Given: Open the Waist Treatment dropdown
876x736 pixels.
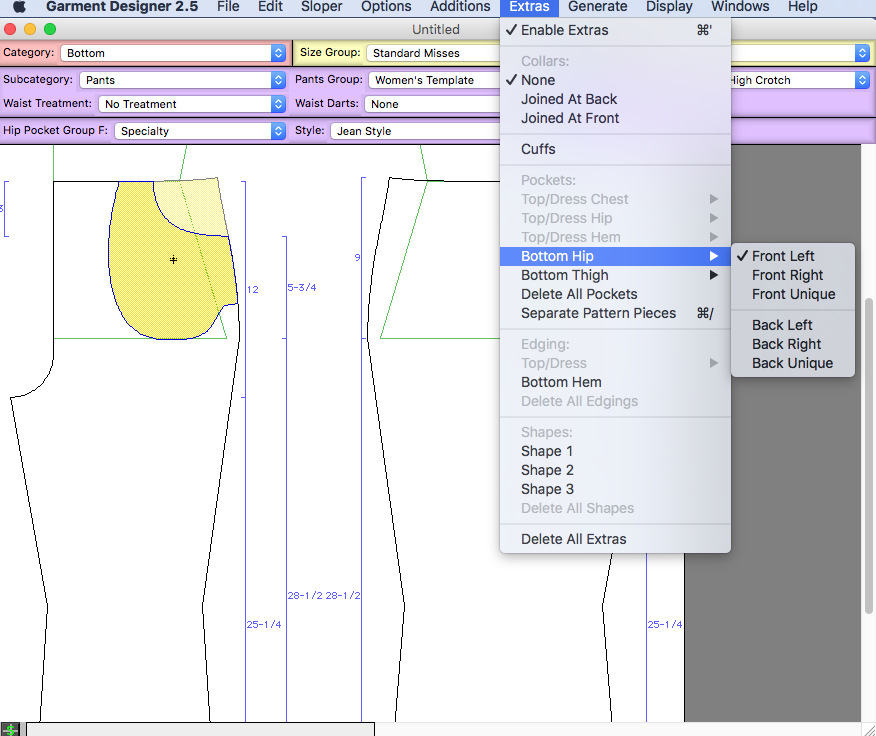Looking at the screenshot, I should click(192, 104).
